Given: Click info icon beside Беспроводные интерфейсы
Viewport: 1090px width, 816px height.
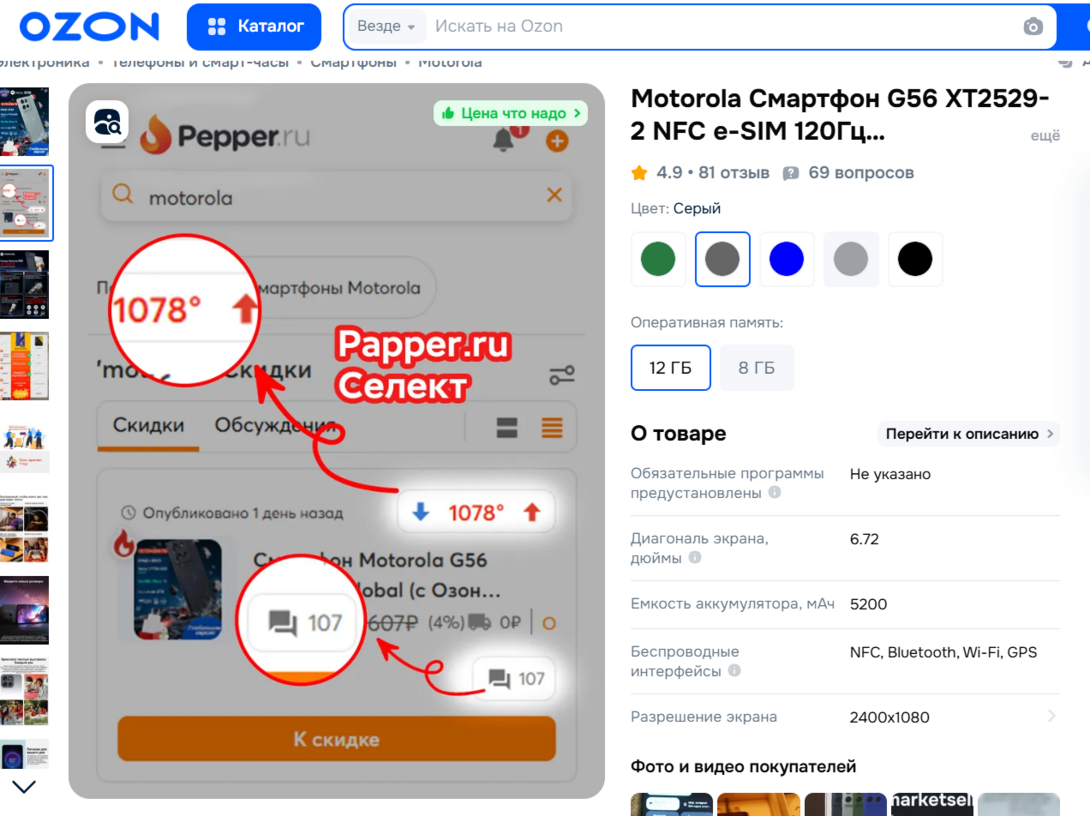Looking at the screenshot, I should [x=734, y=671].
